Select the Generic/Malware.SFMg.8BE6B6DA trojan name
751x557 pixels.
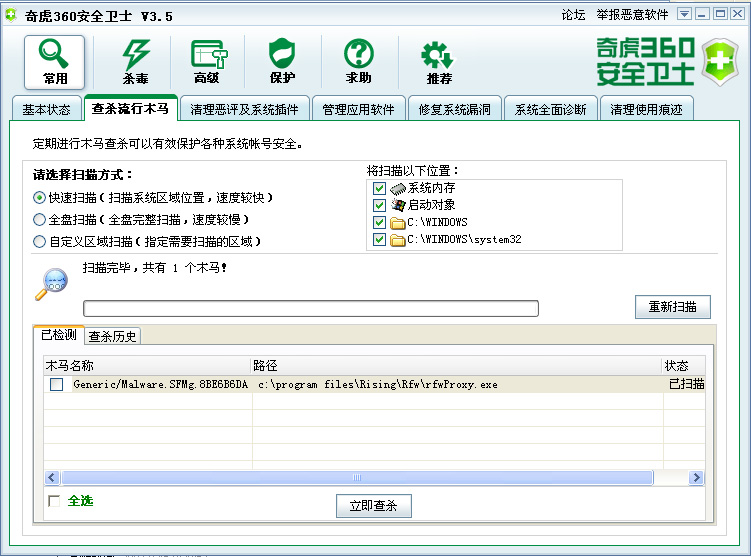click(160, 384)
